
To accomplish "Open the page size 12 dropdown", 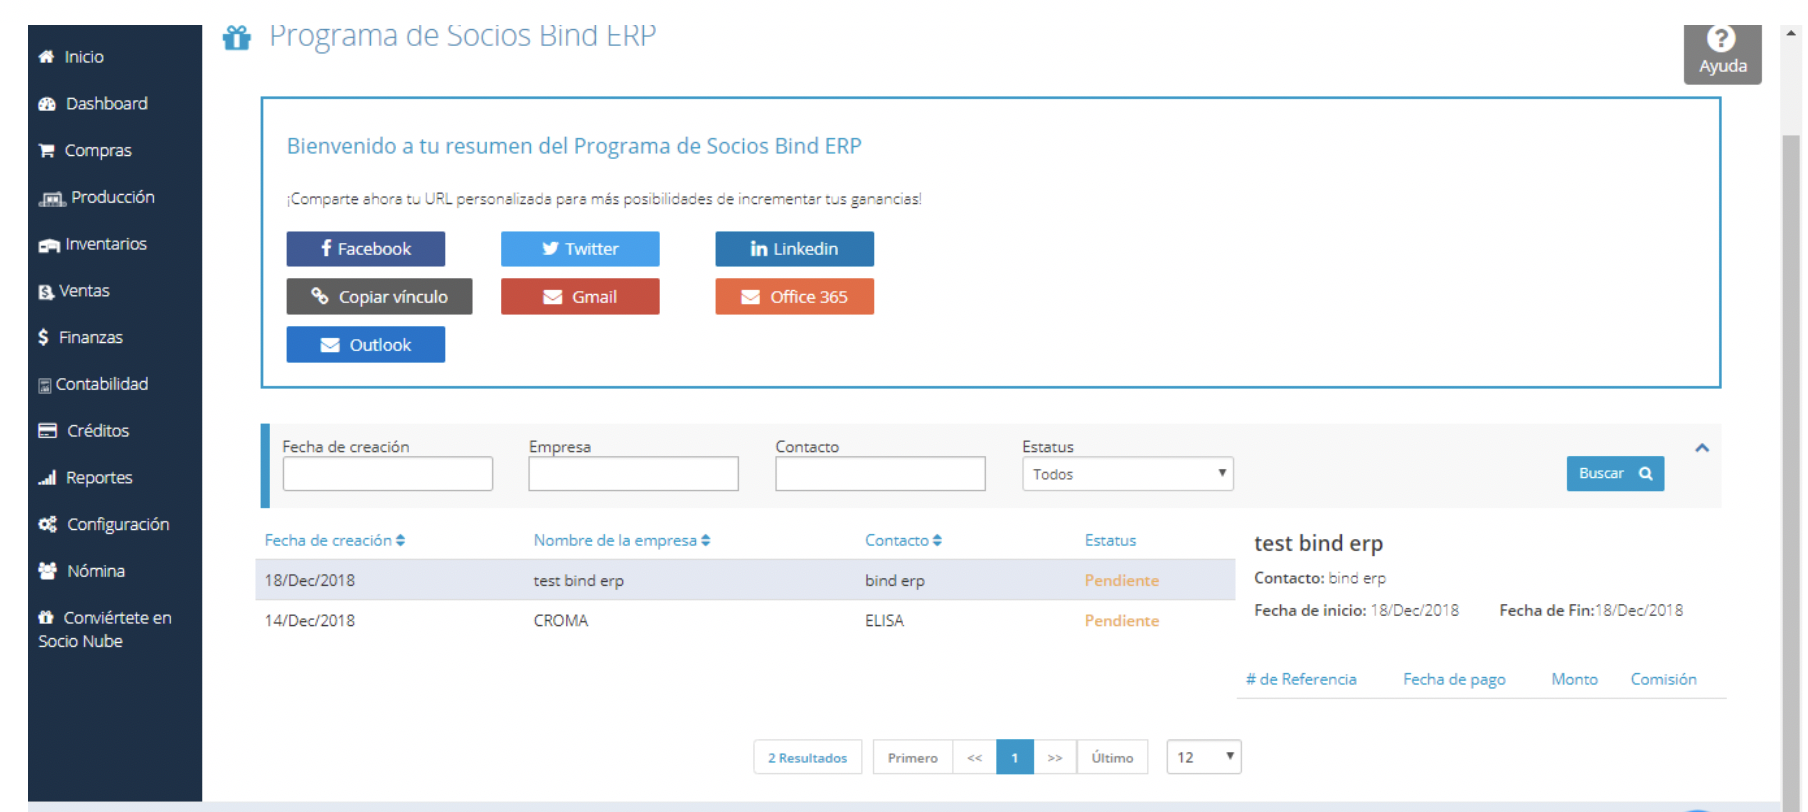I will pyautogui.click(x=1204, y=757).
